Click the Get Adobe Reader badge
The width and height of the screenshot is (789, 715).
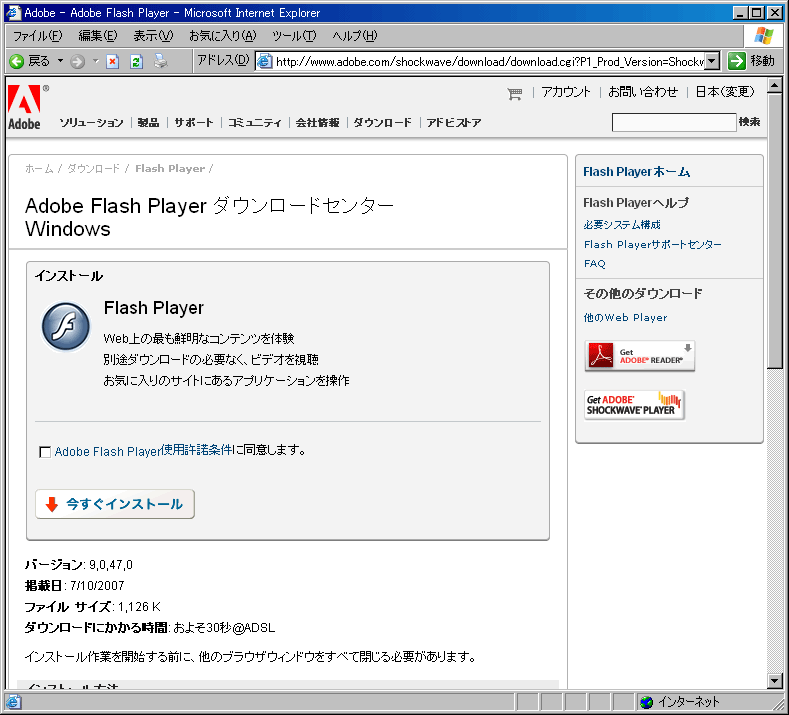point(640,356)
